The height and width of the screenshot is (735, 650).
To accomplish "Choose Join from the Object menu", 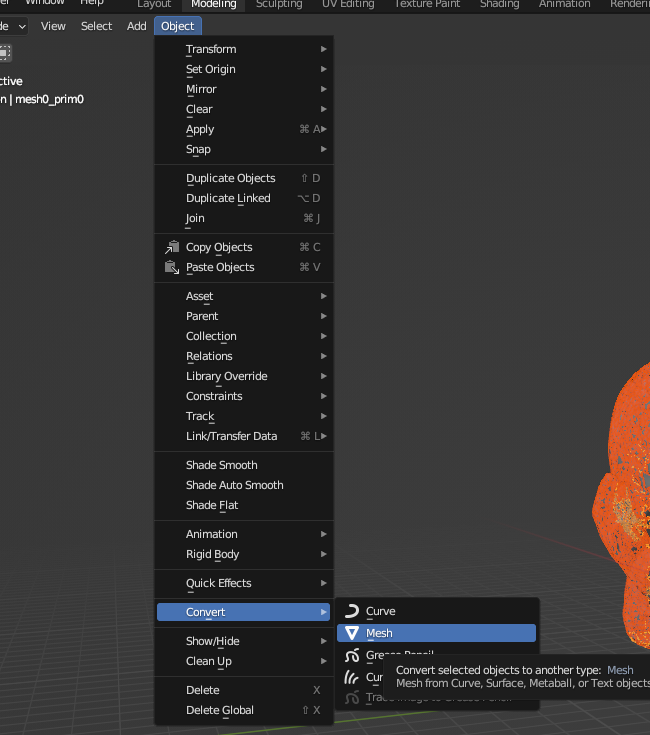I will [x=195, y=218].
